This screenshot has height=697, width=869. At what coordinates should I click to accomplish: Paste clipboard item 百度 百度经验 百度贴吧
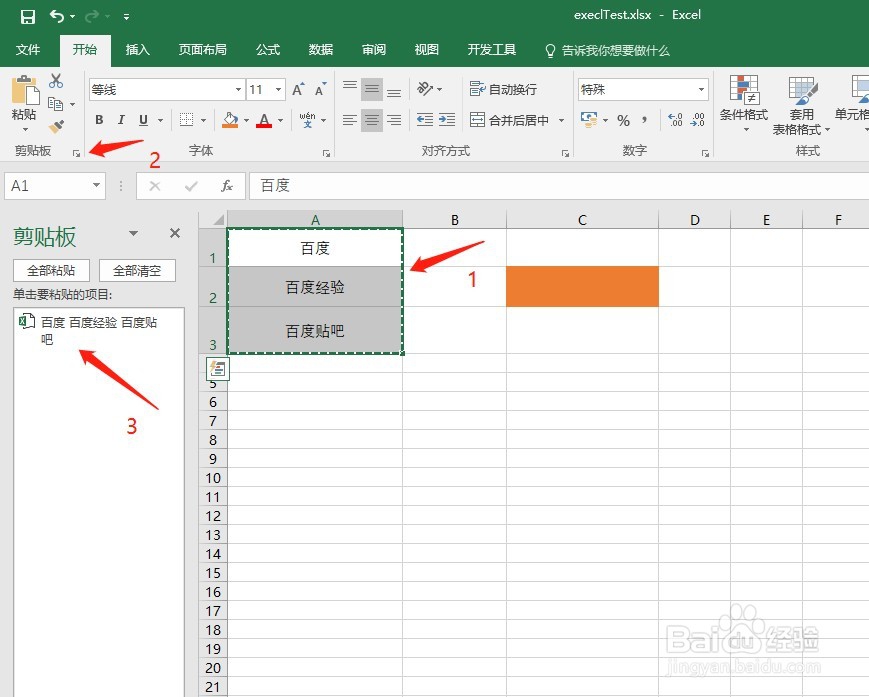(99, 330)
